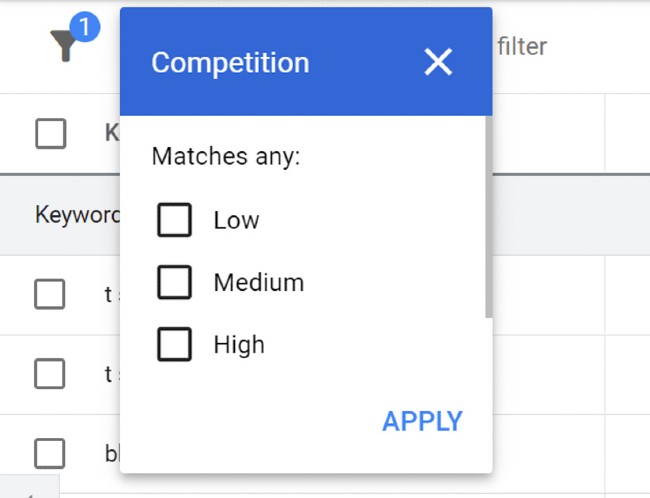The image size is (650, 498).
Task: Click the High option label
Action: [x=239, y=345]
